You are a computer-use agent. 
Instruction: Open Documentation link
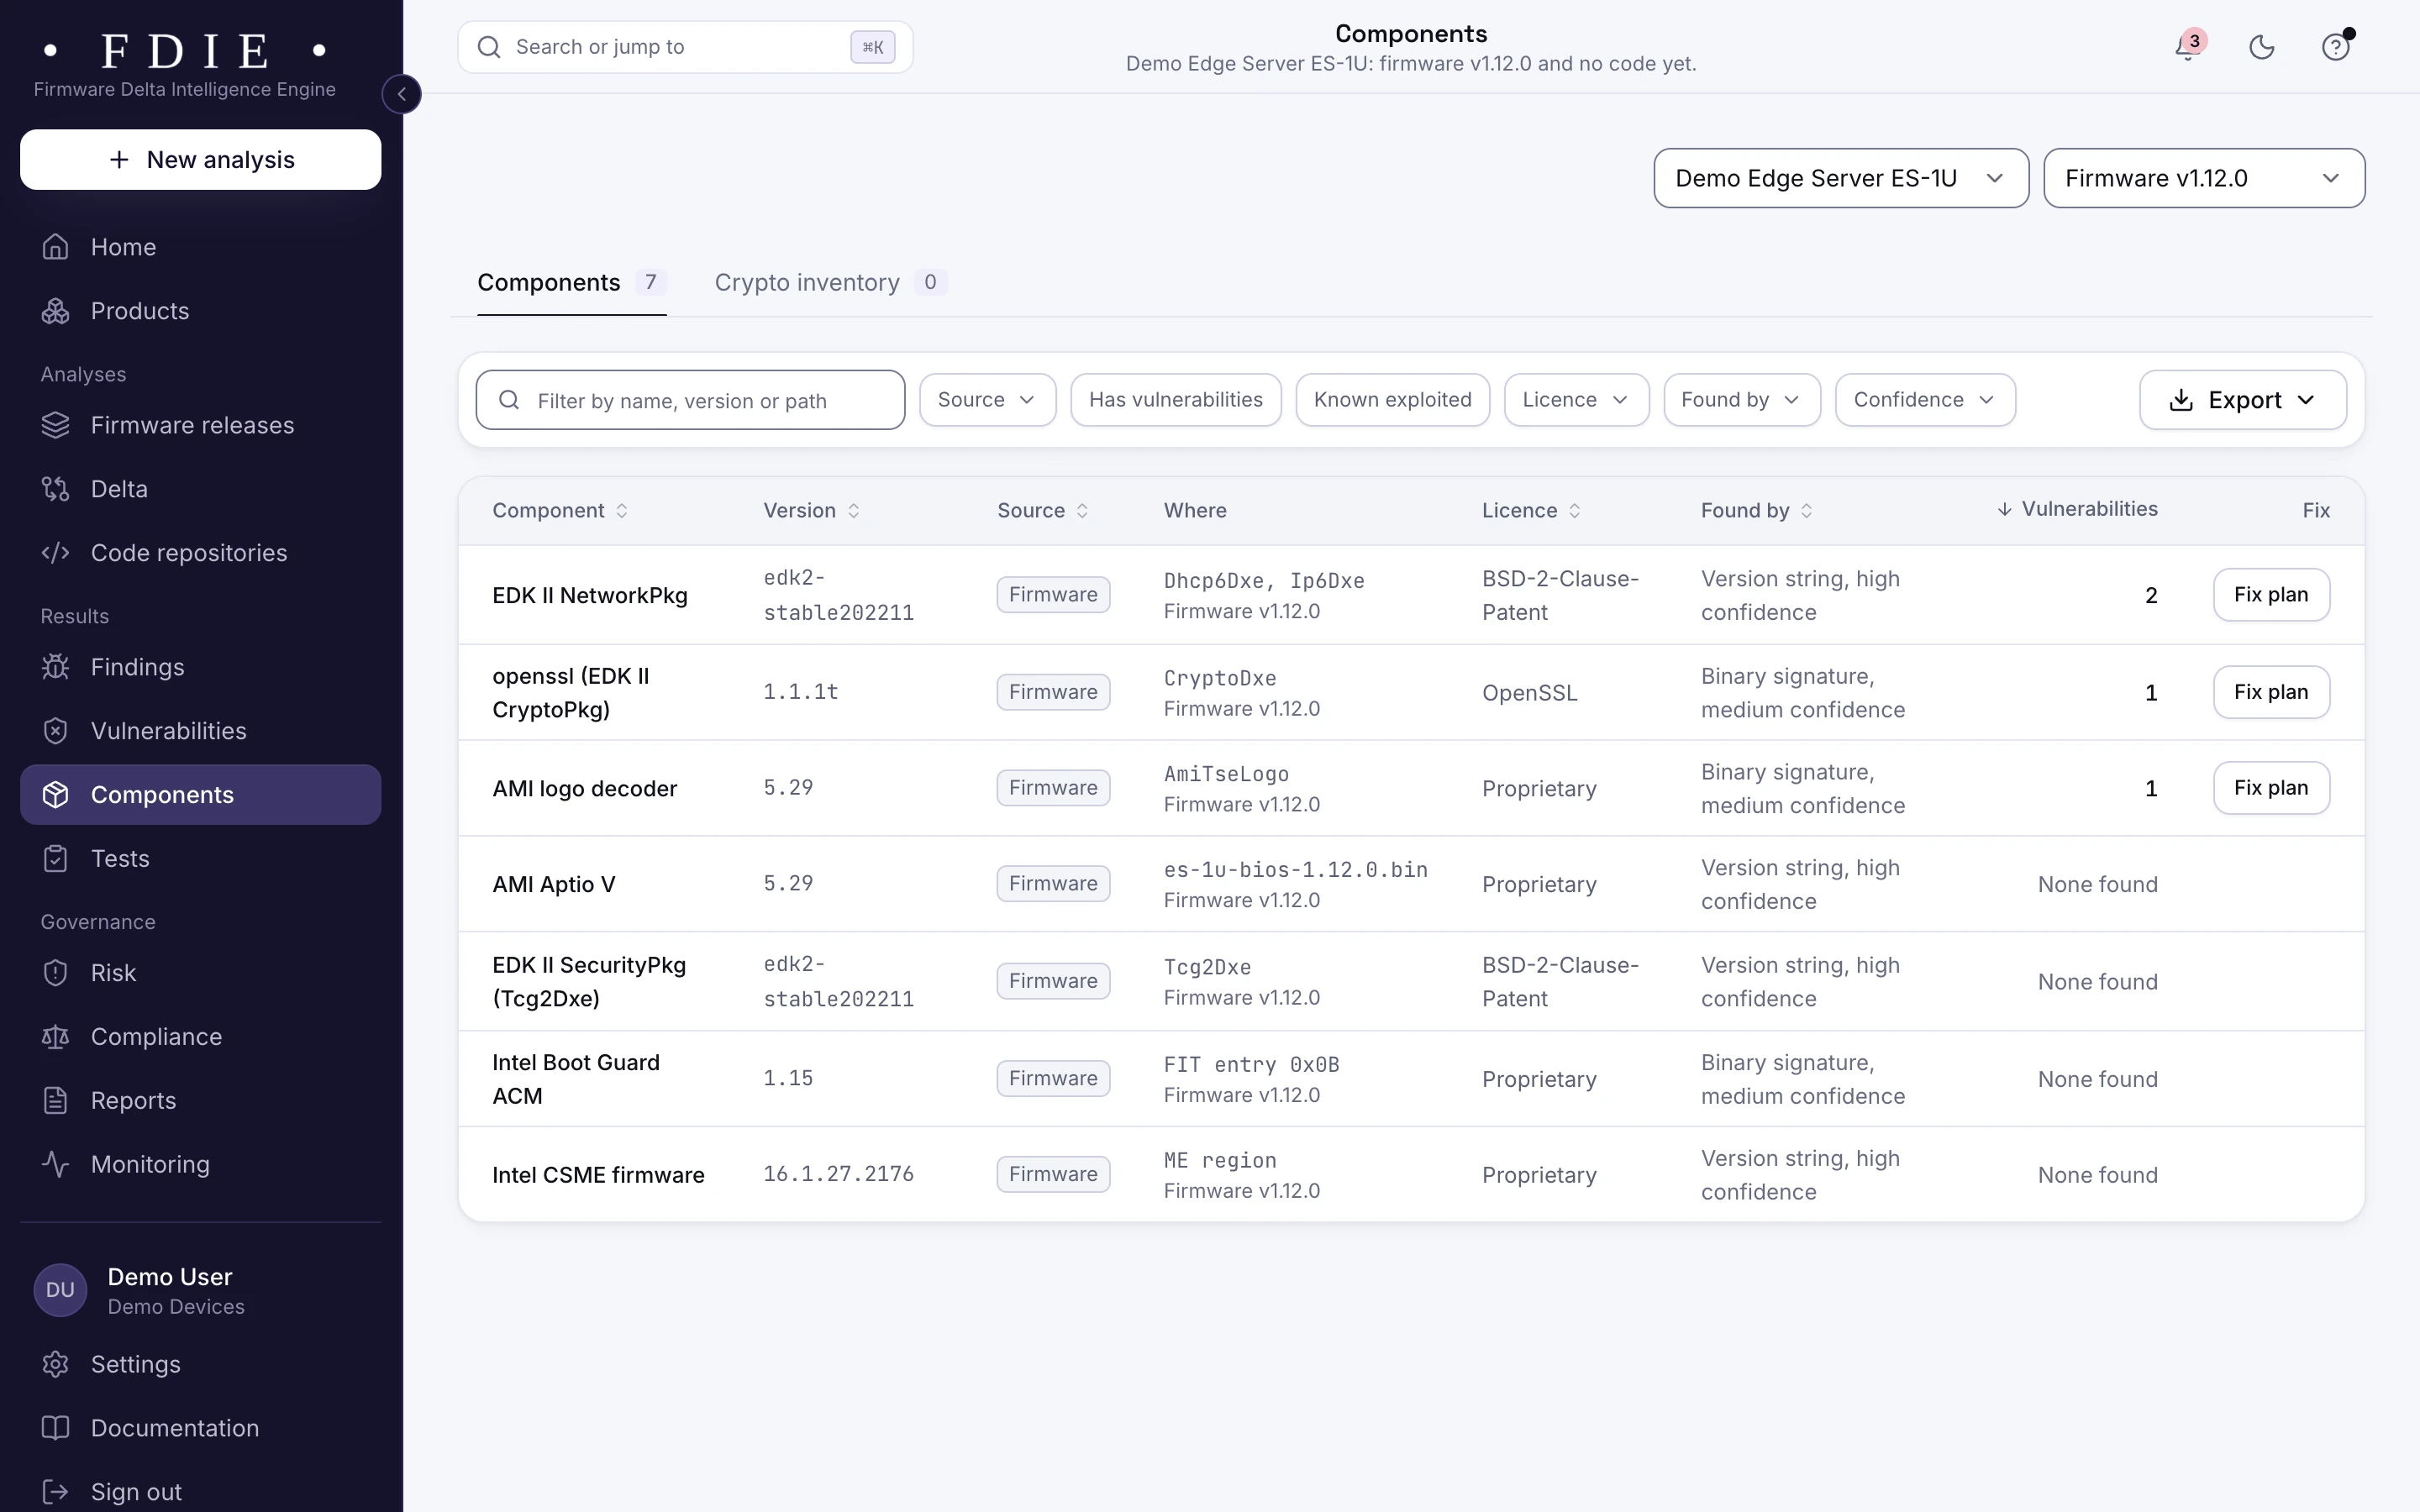pyautogui.click(x=200, y=1429)
